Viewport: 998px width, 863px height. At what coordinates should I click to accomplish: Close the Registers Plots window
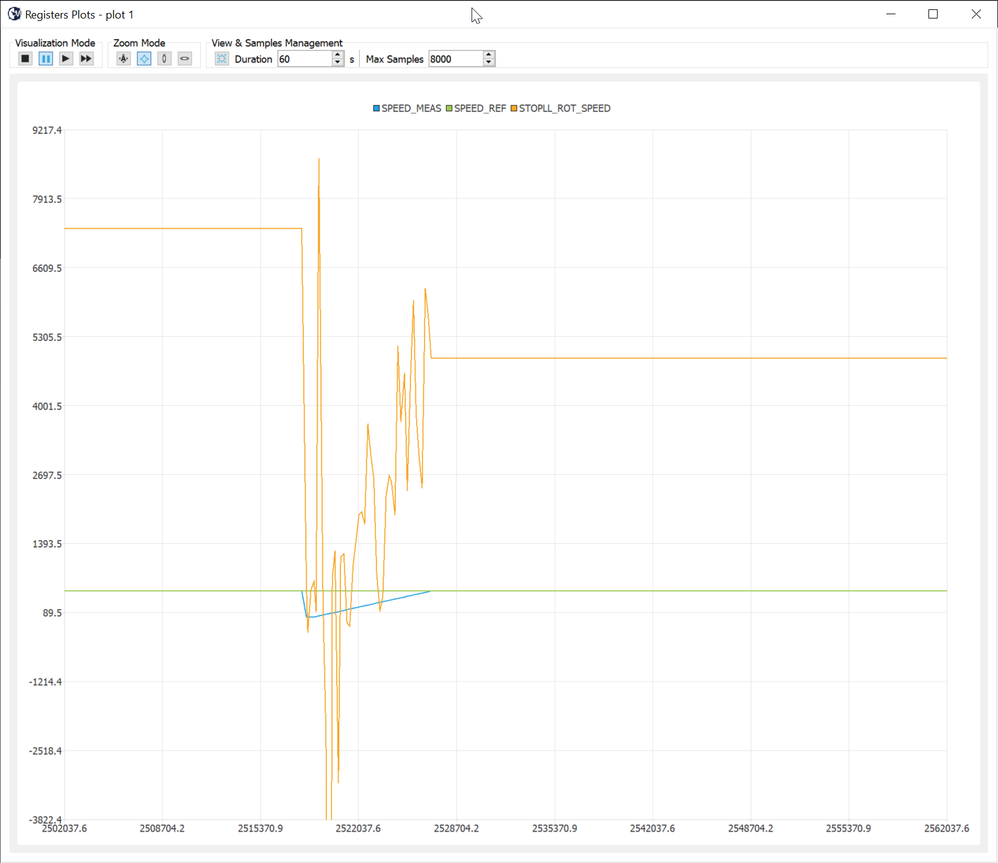976,14
